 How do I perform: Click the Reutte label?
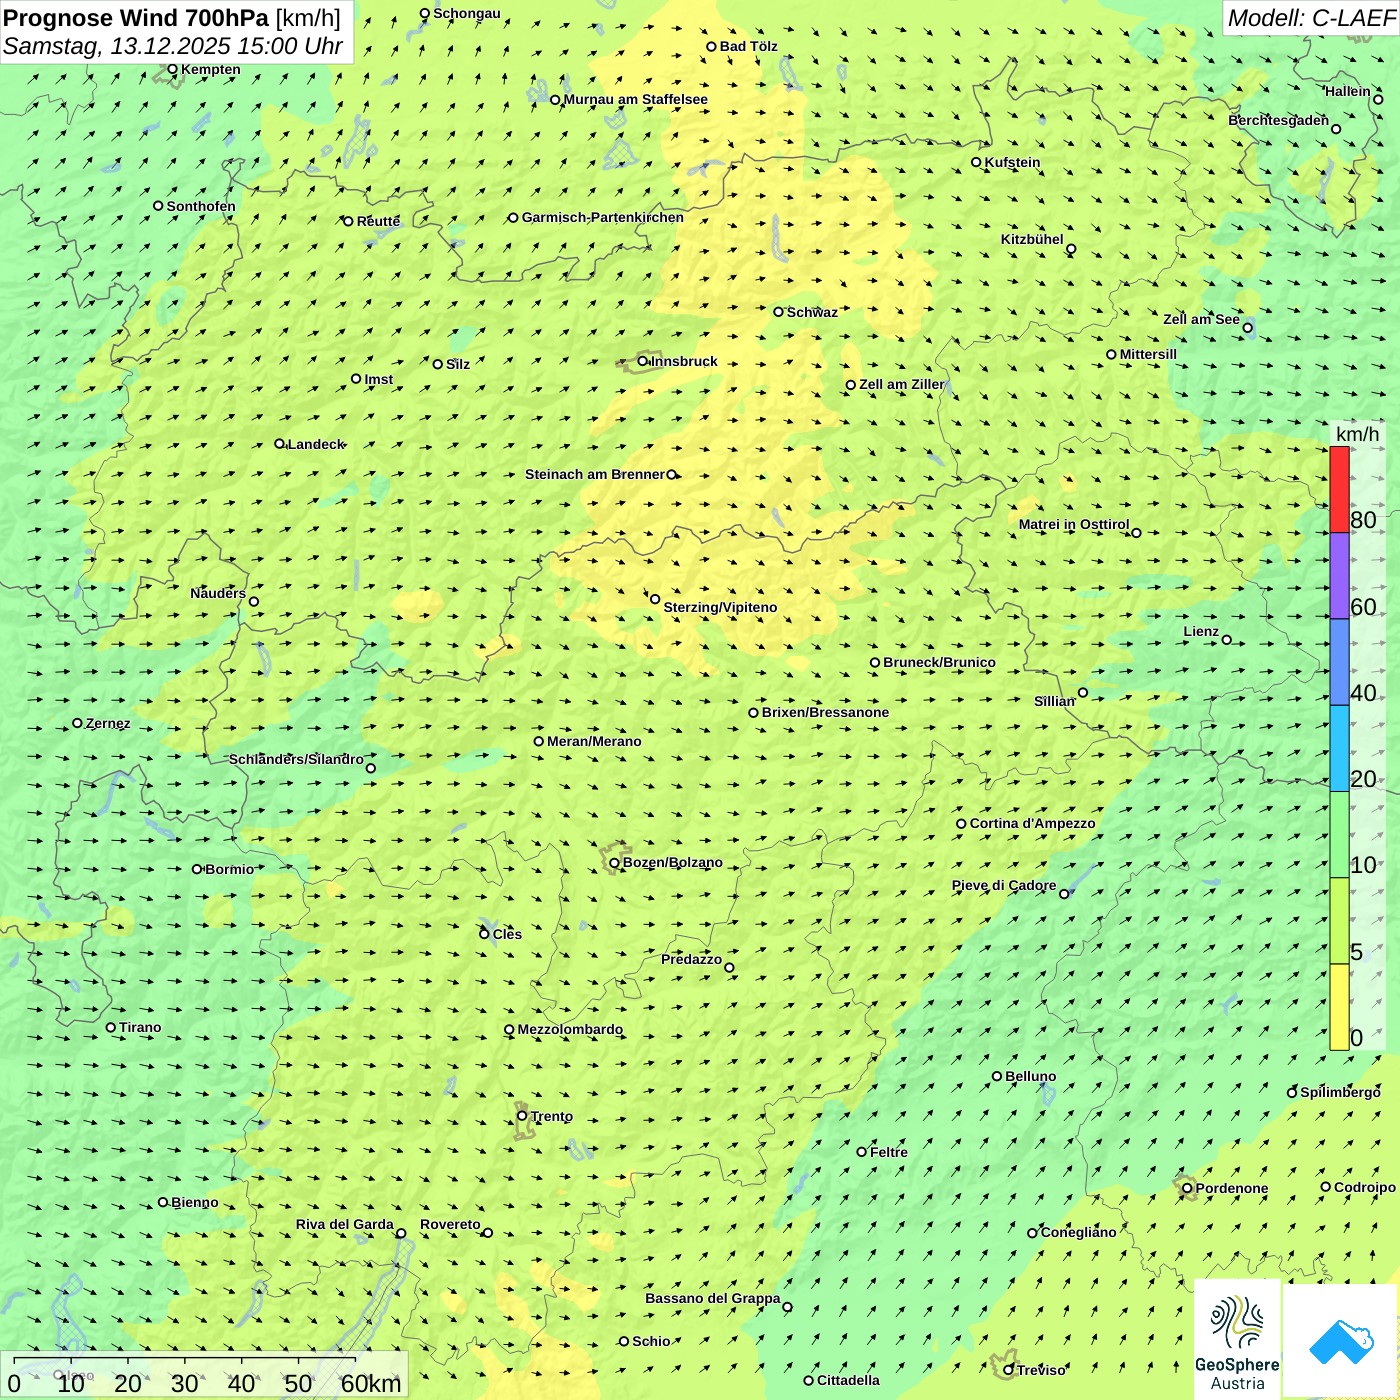coord(378,221)
